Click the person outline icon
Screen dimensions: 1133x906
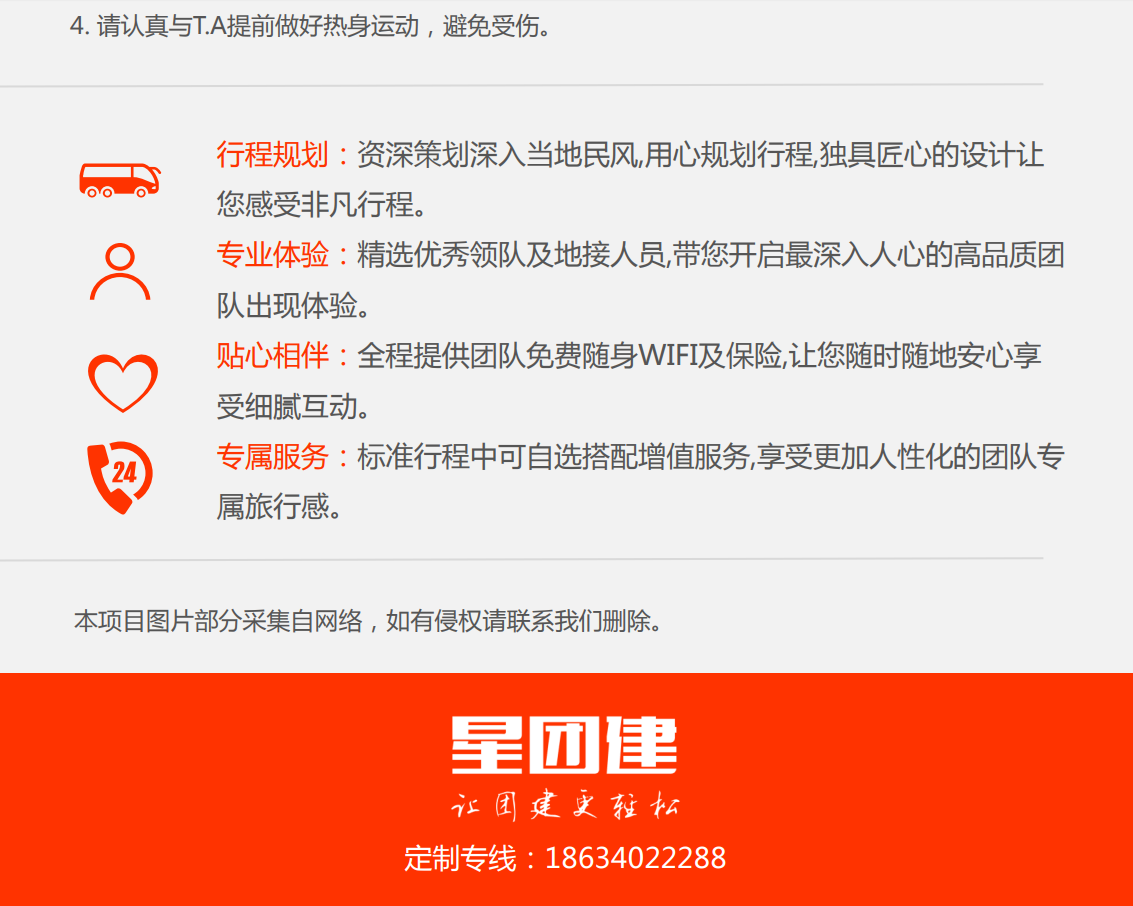click(120, 272)
